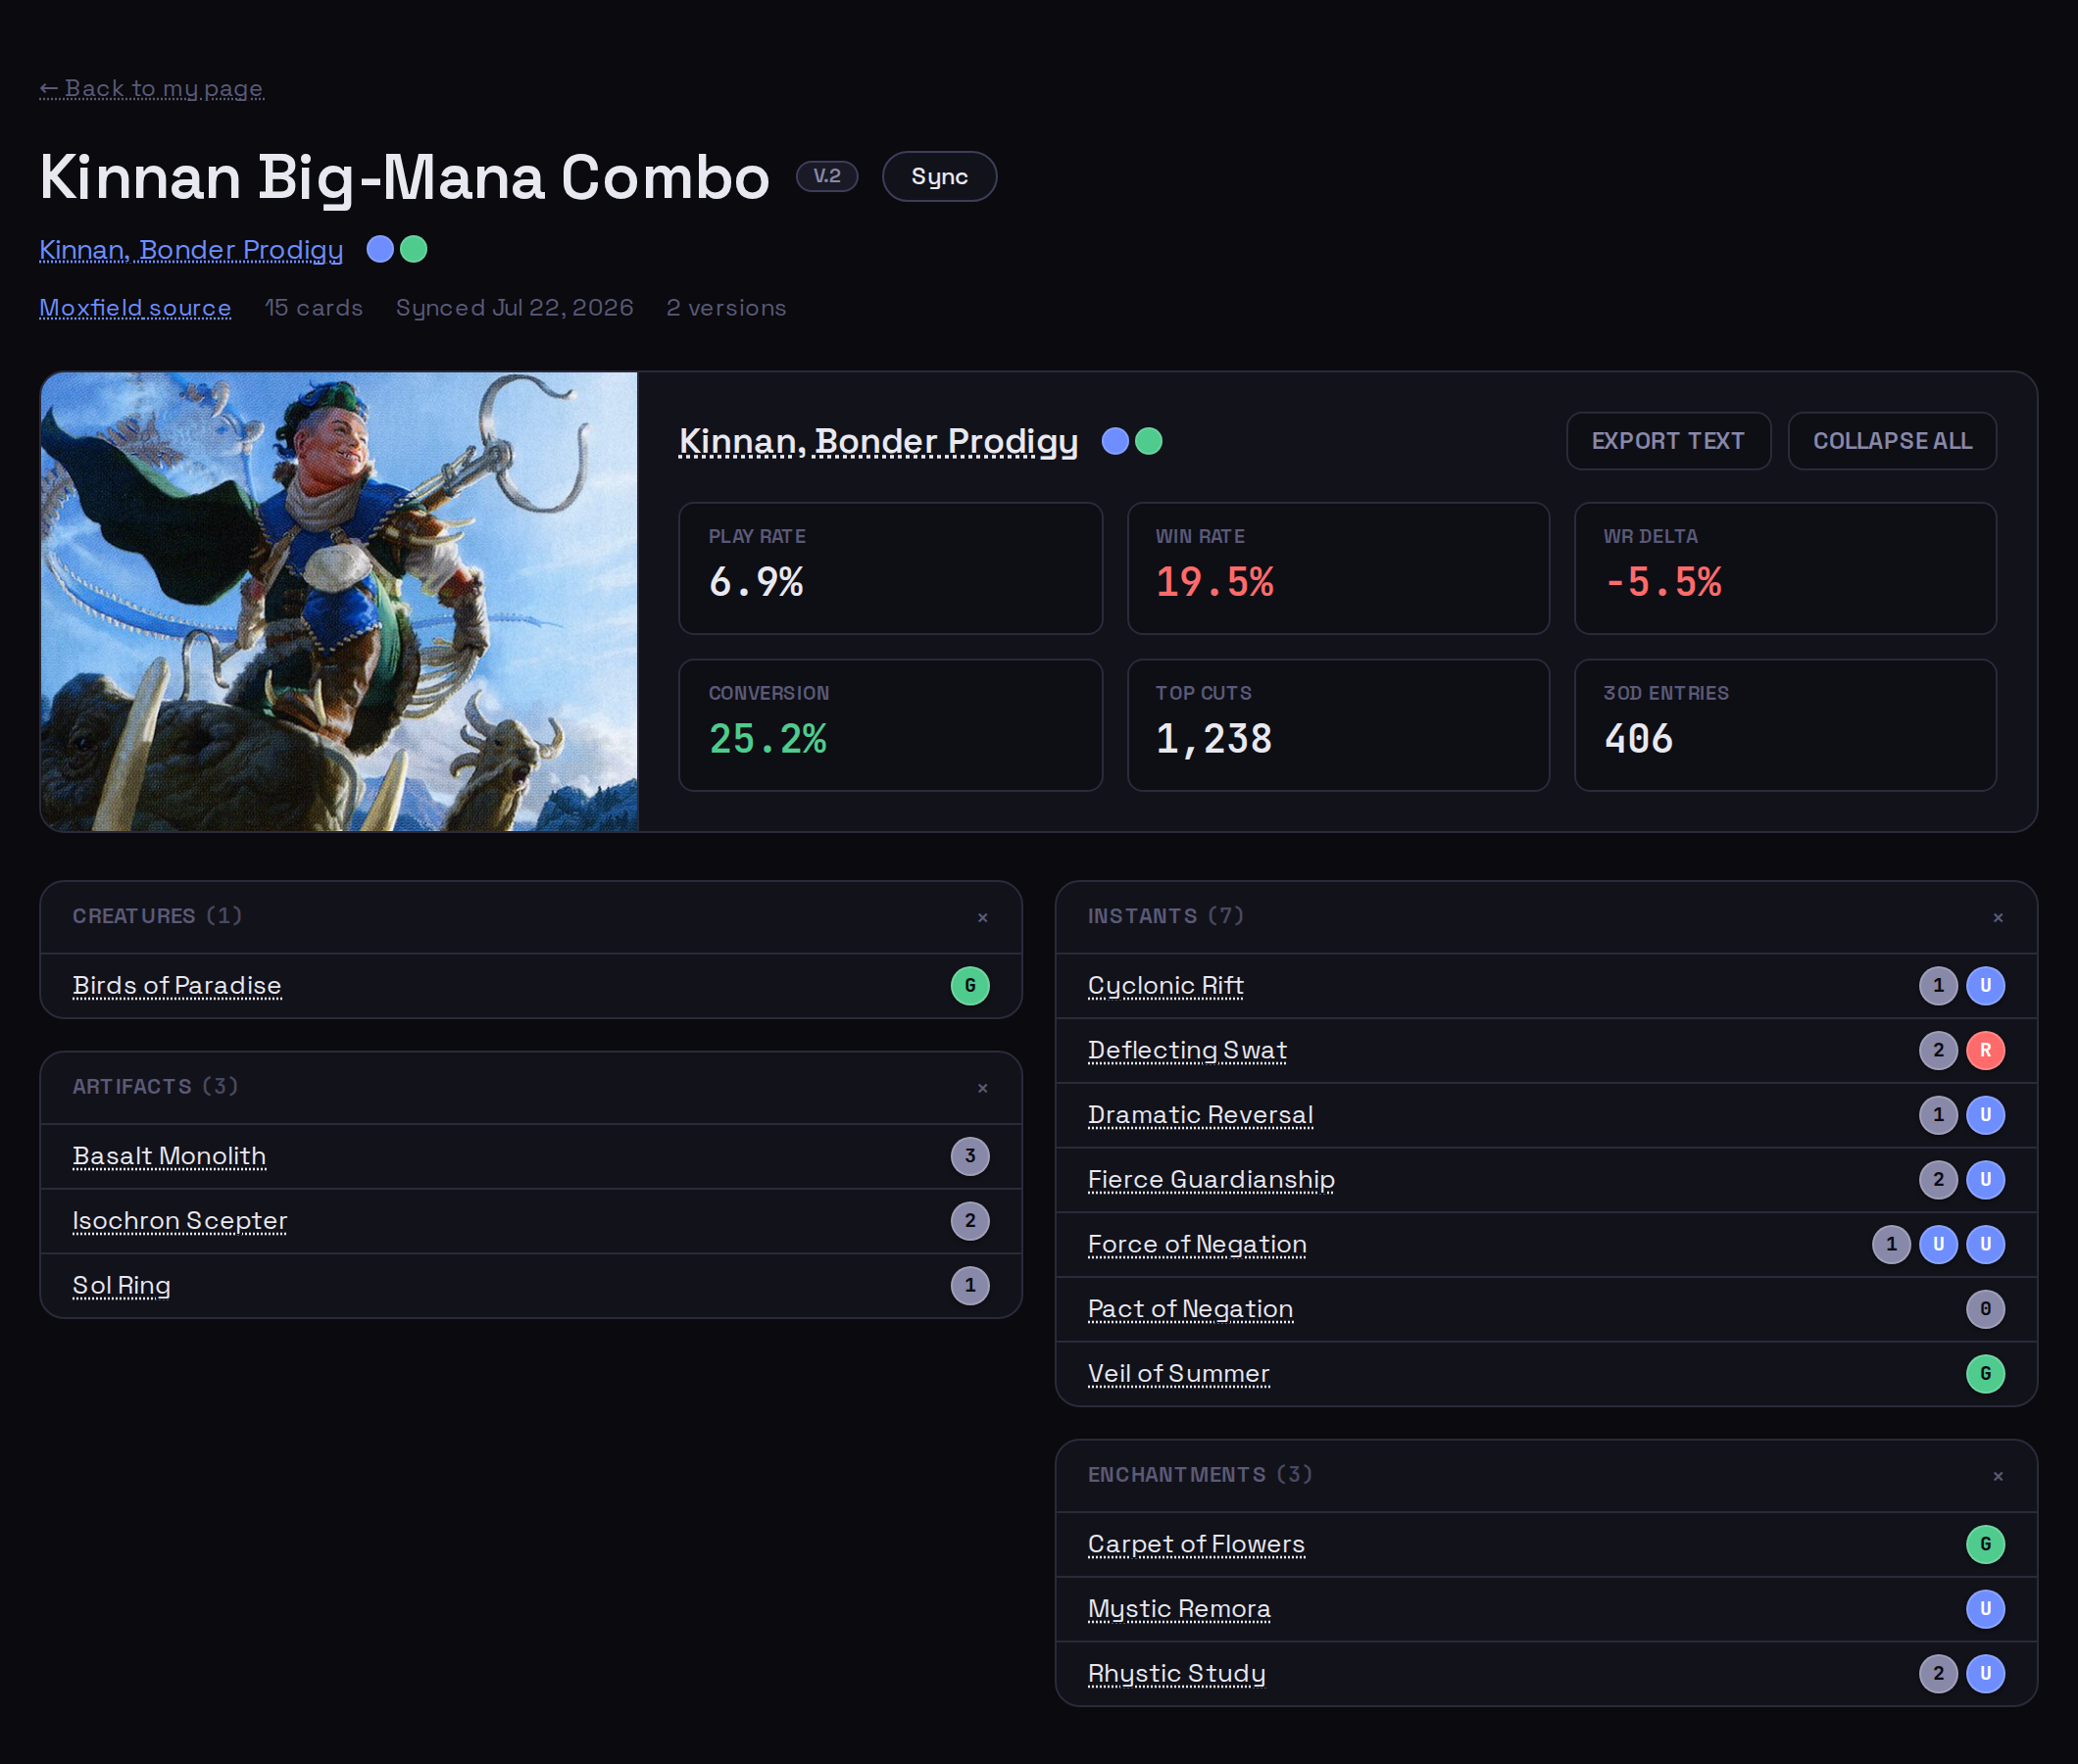Open the Basalt Monolith card

point(169,1156)
